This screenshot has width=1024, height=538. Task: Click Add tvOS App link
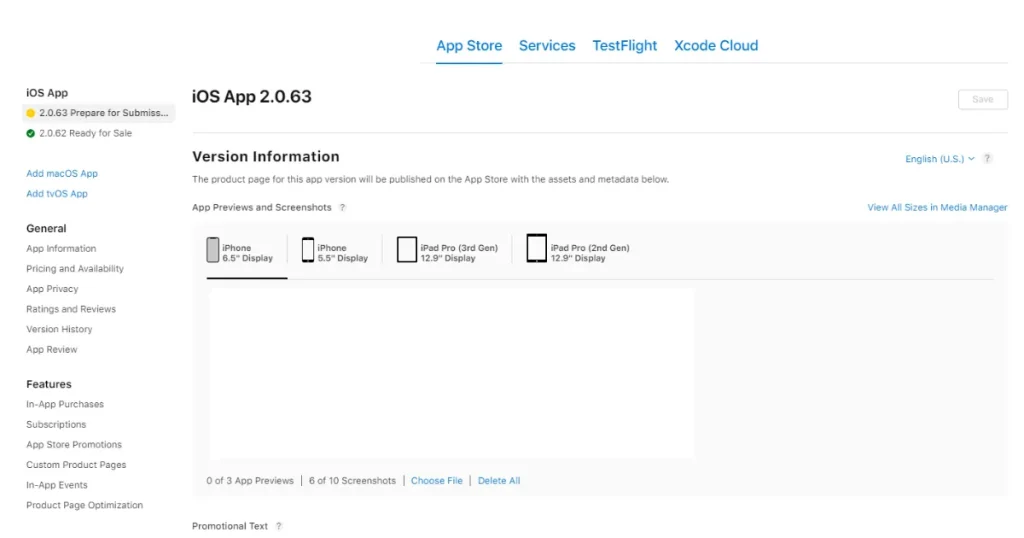pos(57,194)
